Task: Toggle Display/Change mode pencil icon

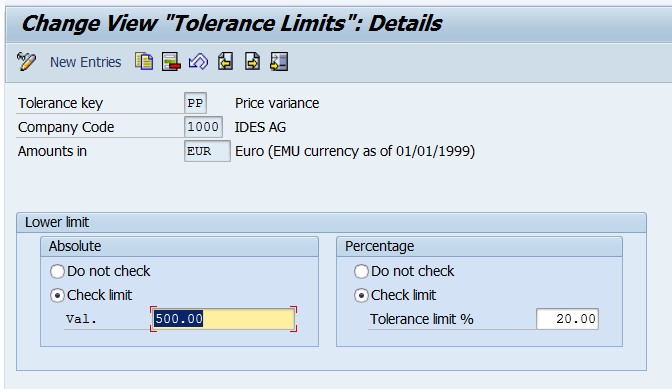Action: coord(26,62)
